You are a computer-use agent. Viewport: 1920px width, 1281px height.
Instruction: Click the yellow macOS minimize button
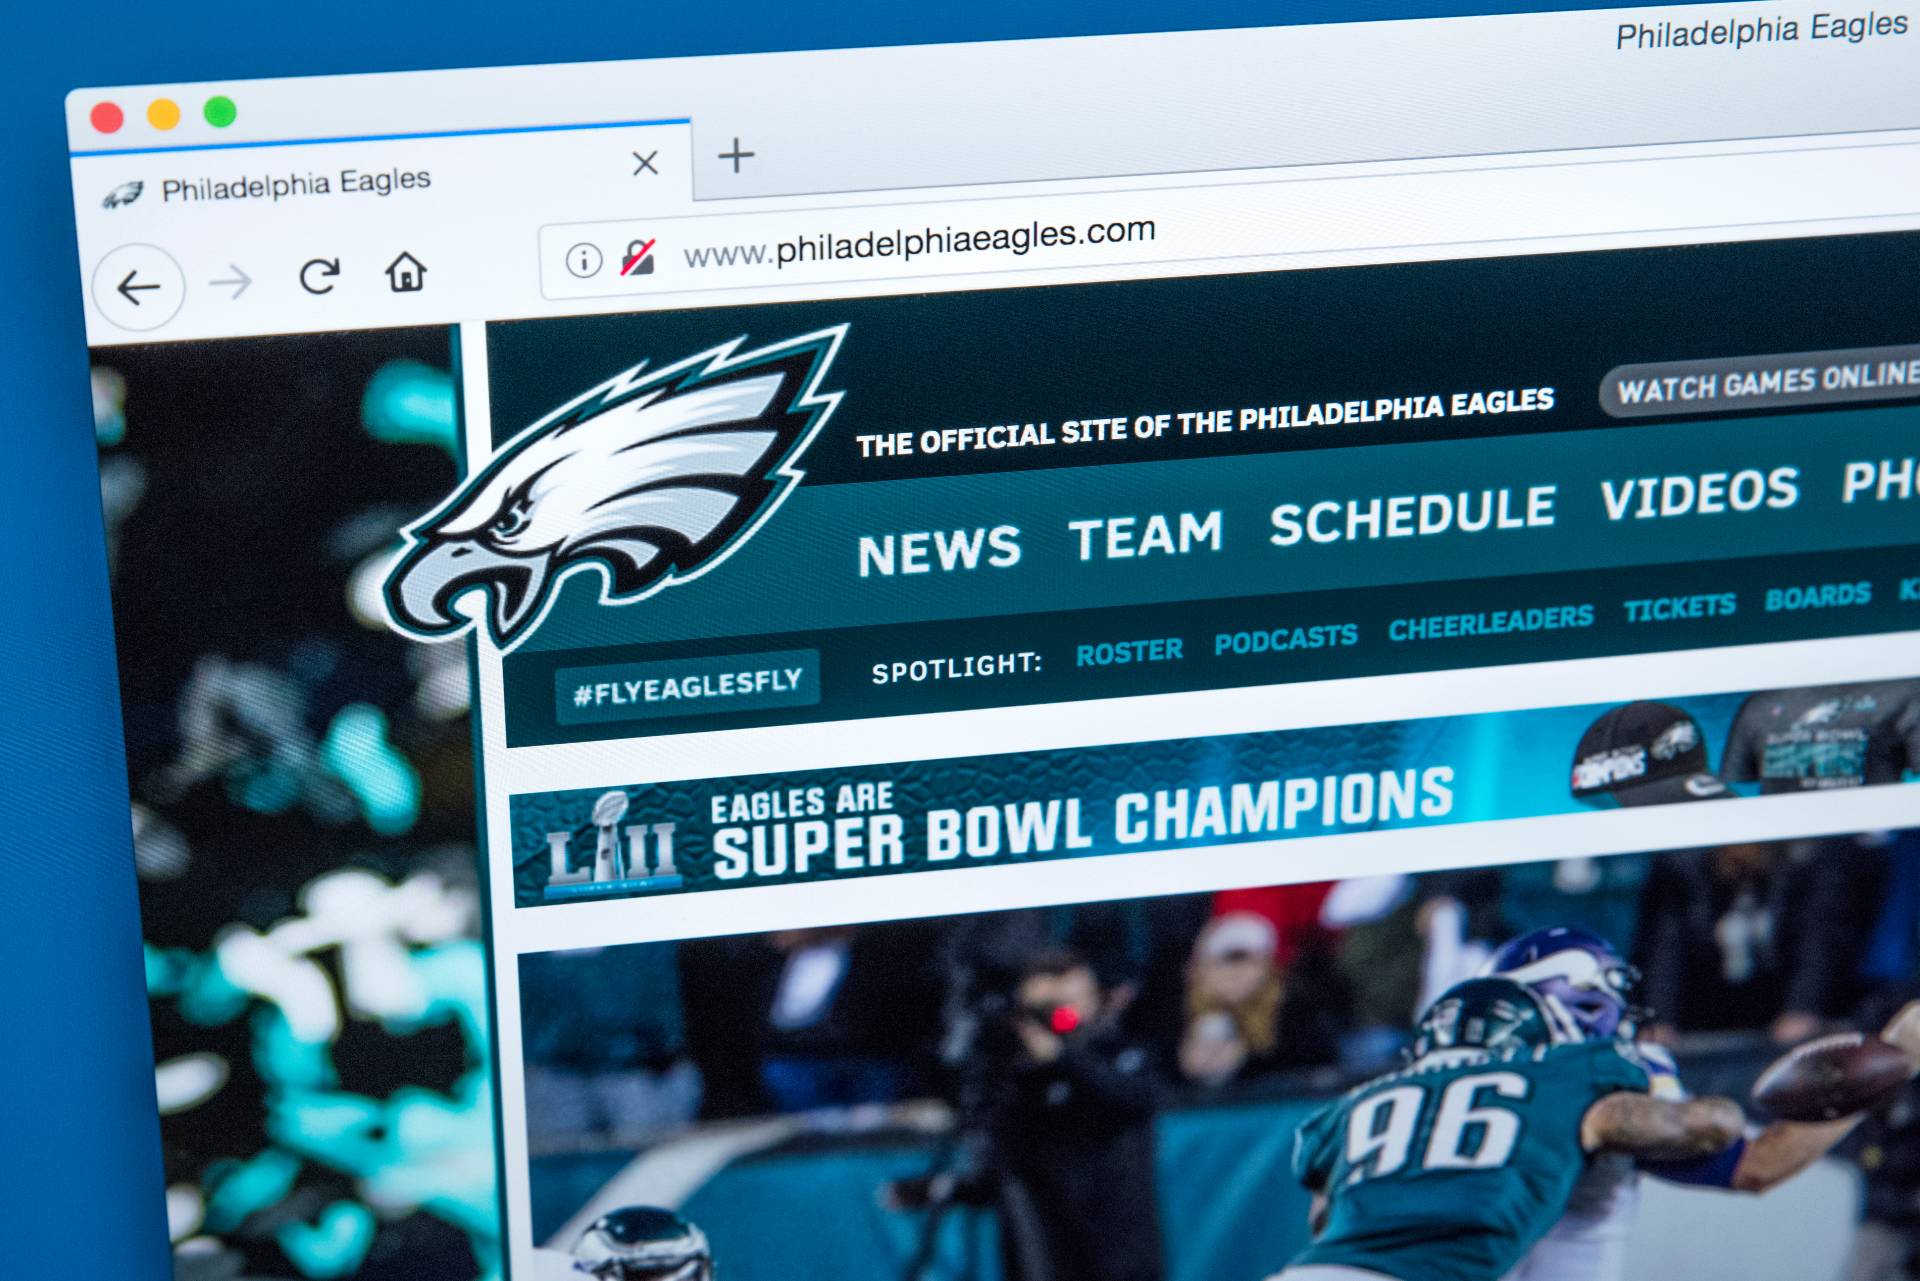click(x=163, y=114)
